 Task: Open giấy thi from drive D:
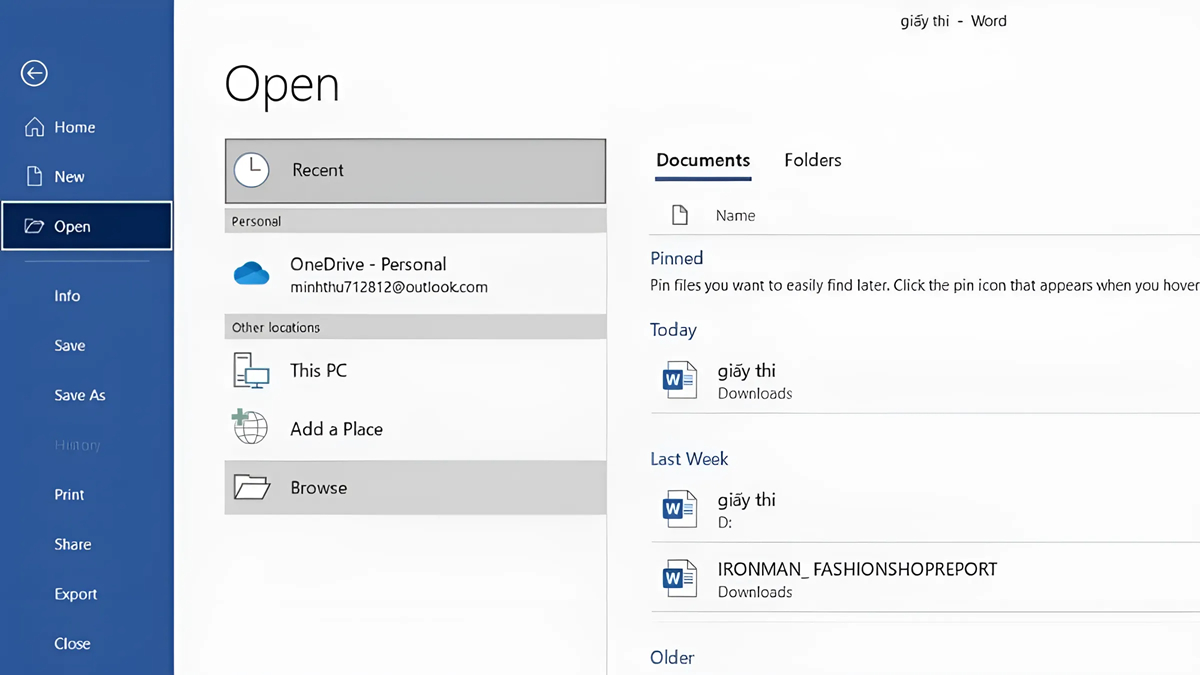(x=747, y=510)
